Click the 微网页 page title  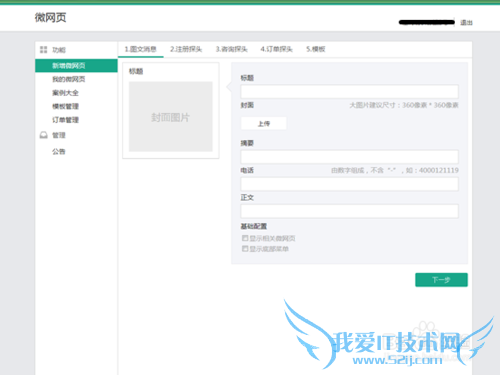pos(50,17)
